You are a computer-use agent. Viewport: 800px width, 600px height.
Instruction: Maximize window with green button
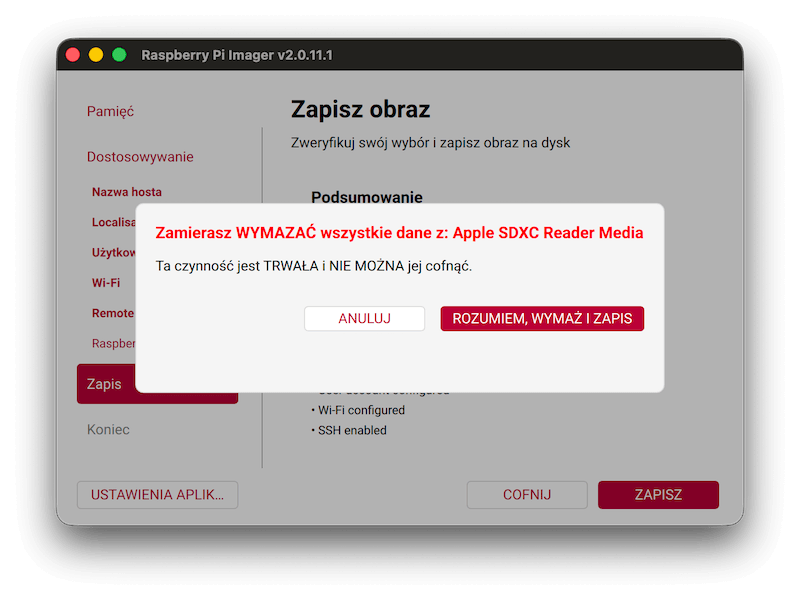click(x=119, y=55)
